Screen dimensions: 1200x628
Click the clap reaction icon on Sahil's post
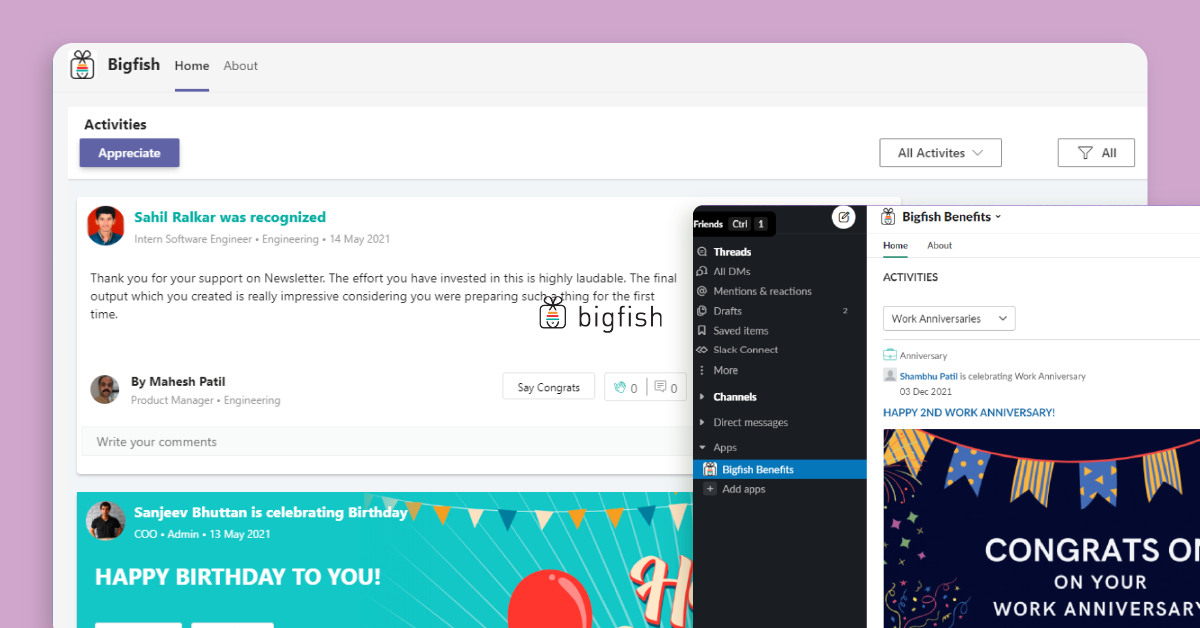point(620,388)
